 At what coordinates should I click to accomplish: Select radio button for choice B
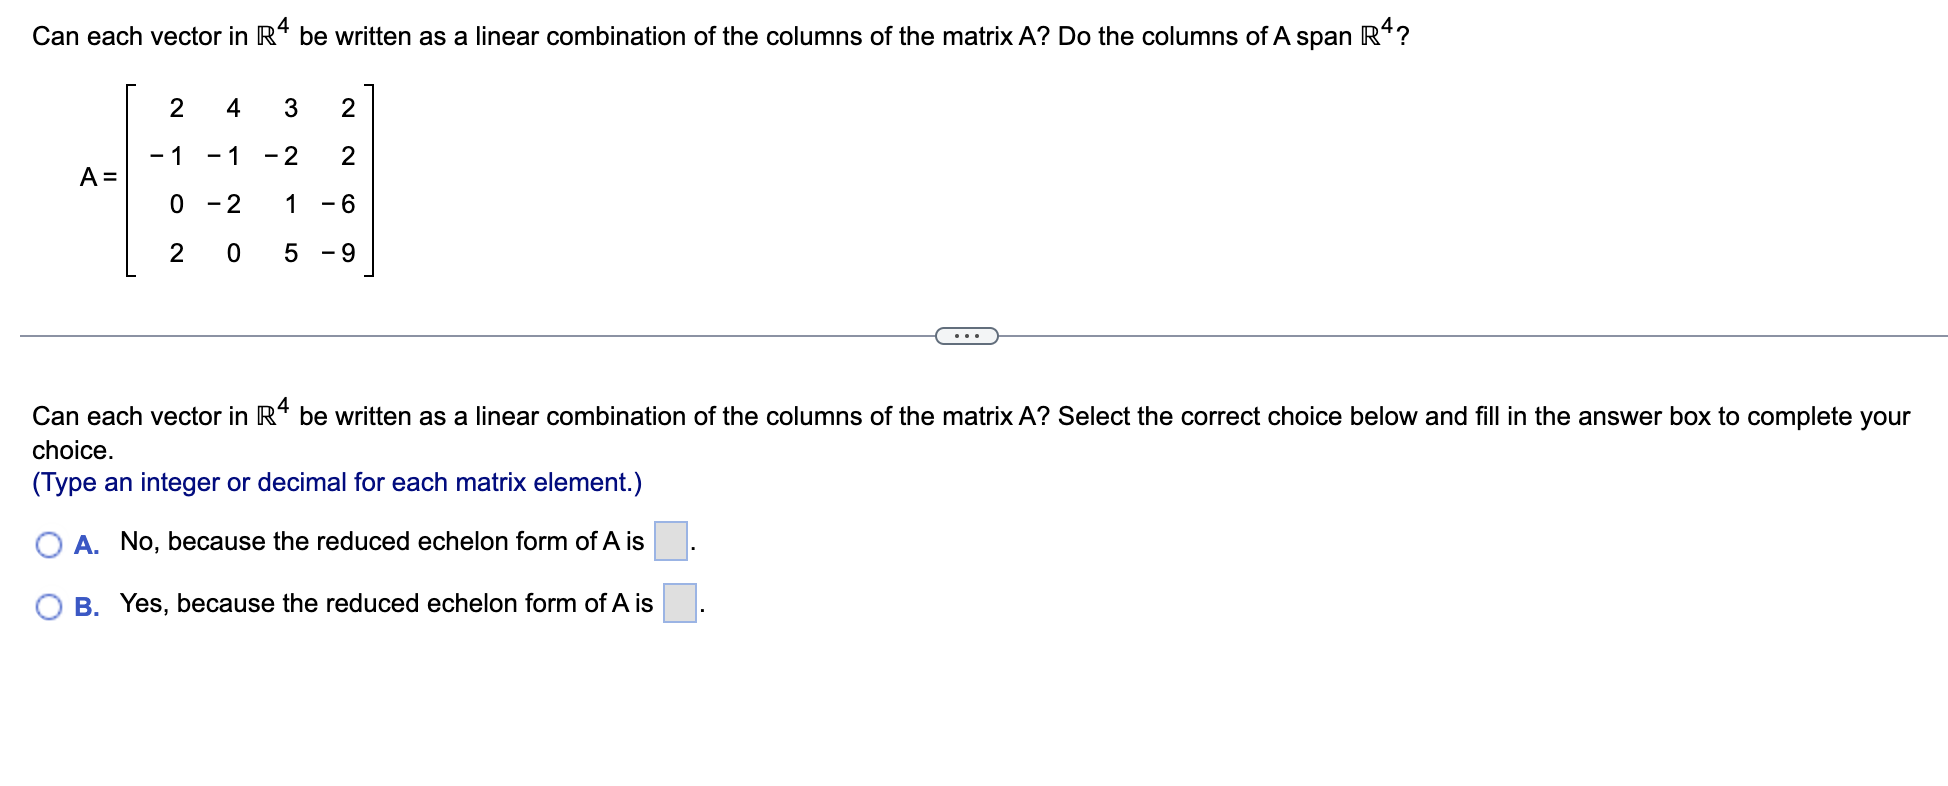point(47,605)
